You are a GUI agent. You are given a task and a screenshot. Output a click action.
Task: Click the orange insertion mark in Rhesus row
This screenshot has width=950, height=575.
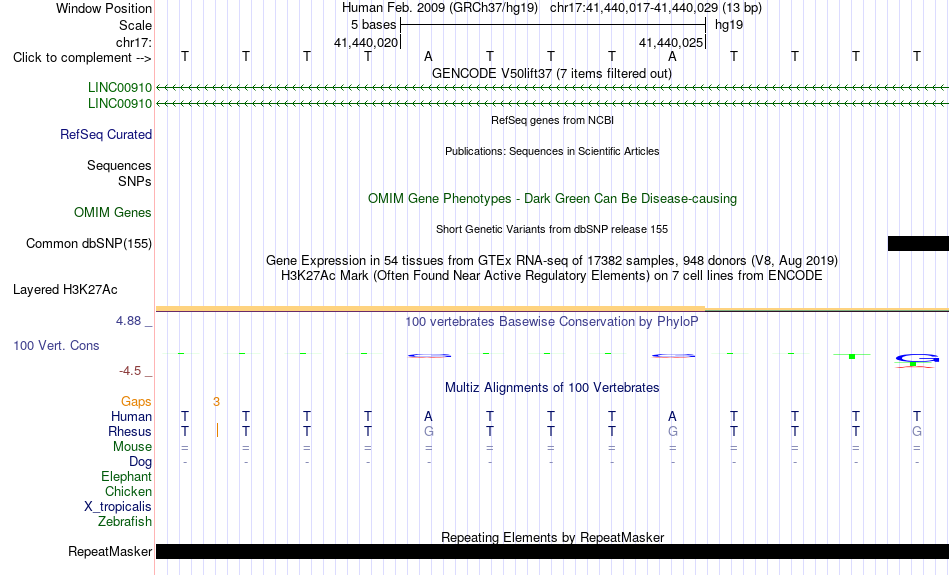[x=218, y=430]
